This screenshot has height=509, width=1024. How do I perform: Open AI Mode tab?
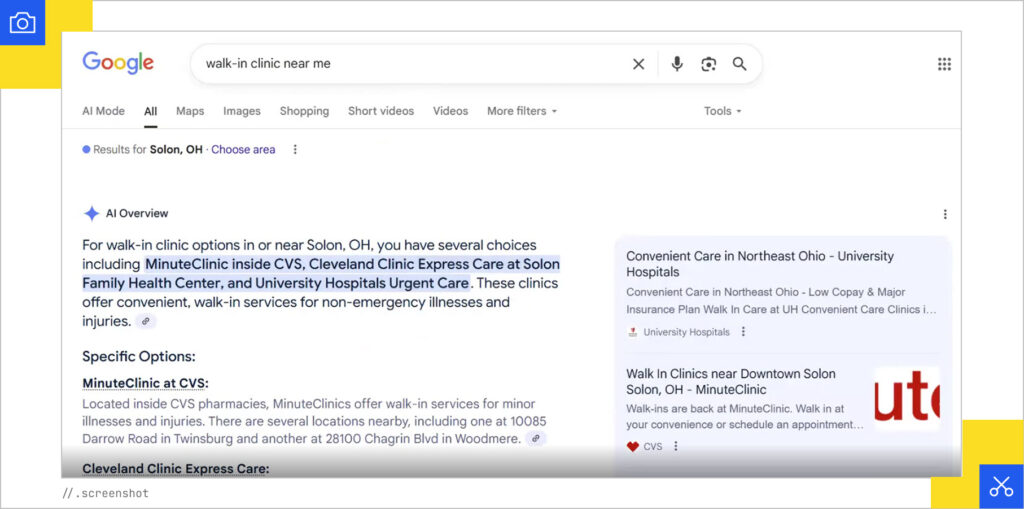click(103, 111)
